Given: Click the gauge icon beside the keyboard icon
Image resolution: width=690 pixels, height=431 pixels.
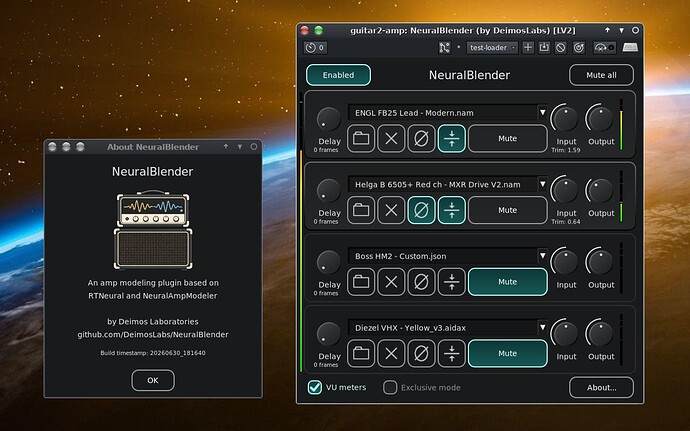Looking at the screenshot, I should [x=604, y=48].
